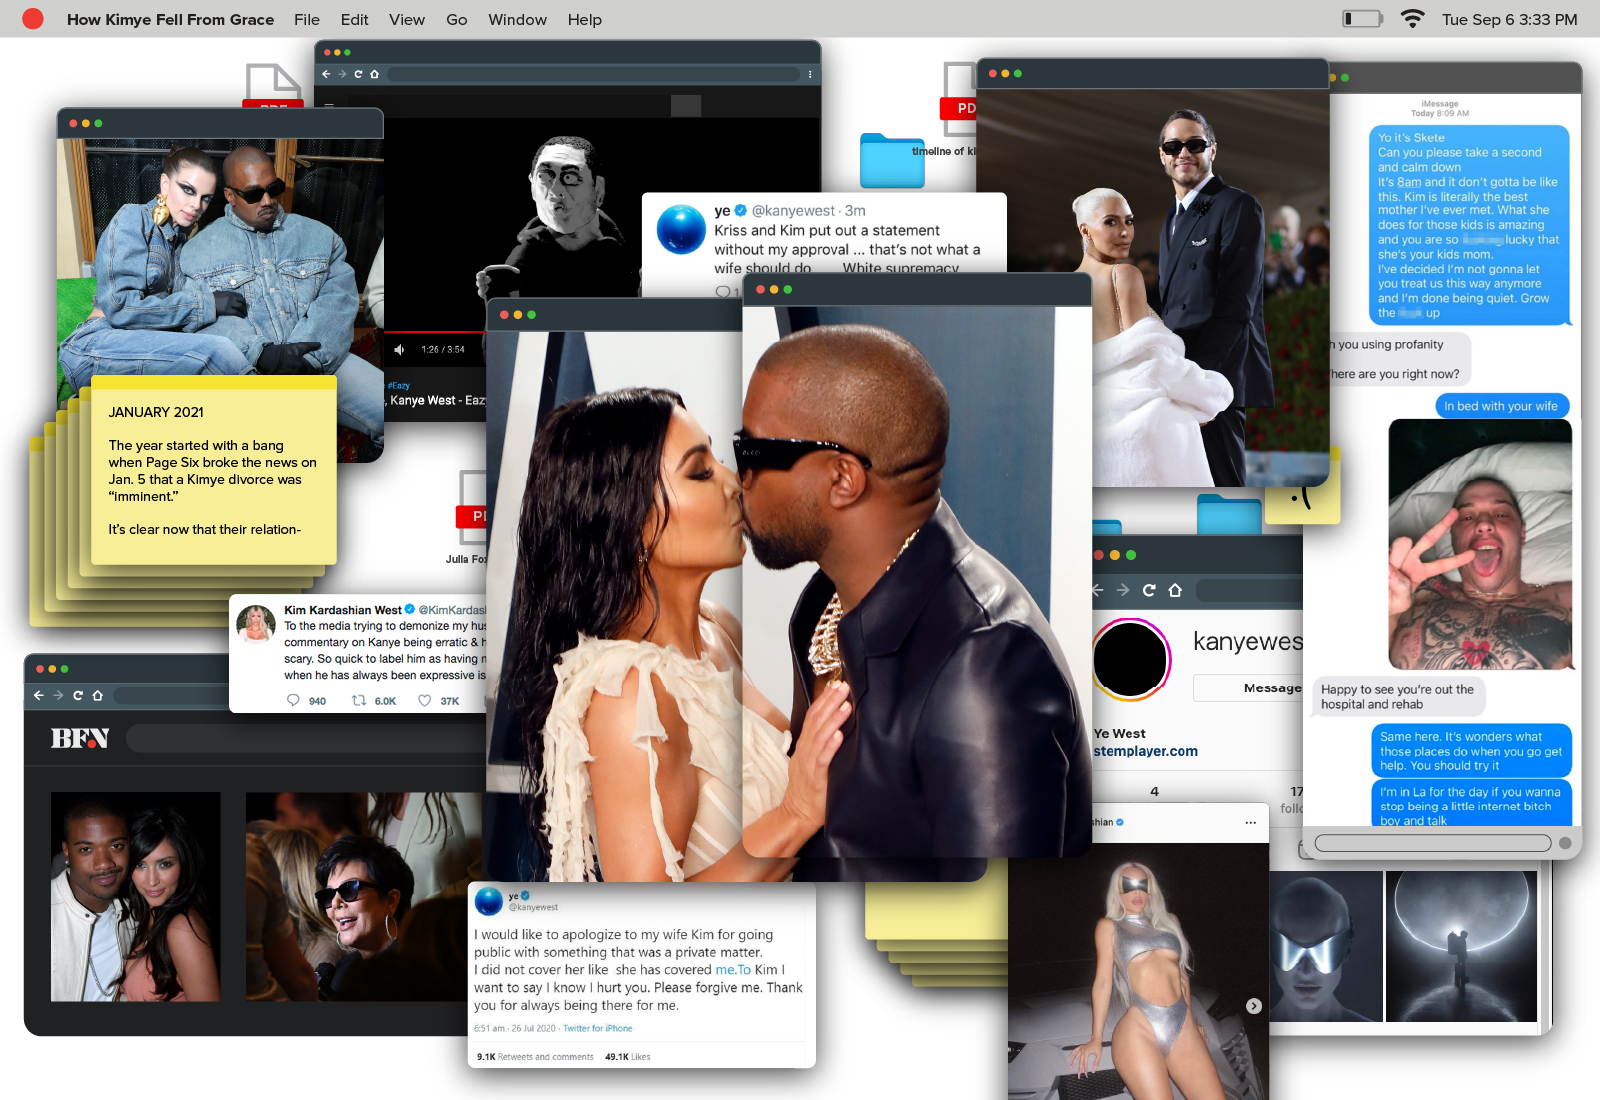Open the Wi-Fi status icon in menu bar

click(x=1412, y=19)
